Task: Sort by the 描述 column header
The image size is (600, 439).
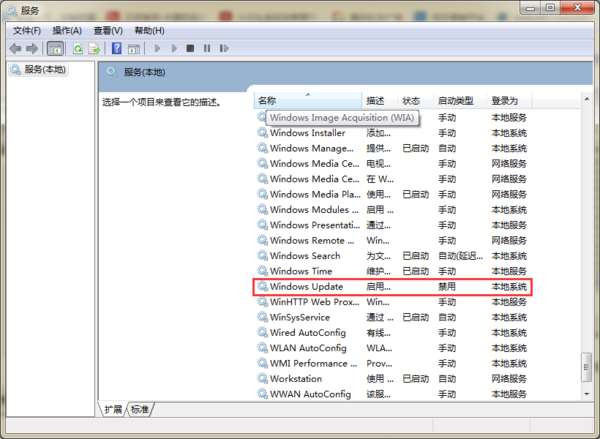Action: 379,101
